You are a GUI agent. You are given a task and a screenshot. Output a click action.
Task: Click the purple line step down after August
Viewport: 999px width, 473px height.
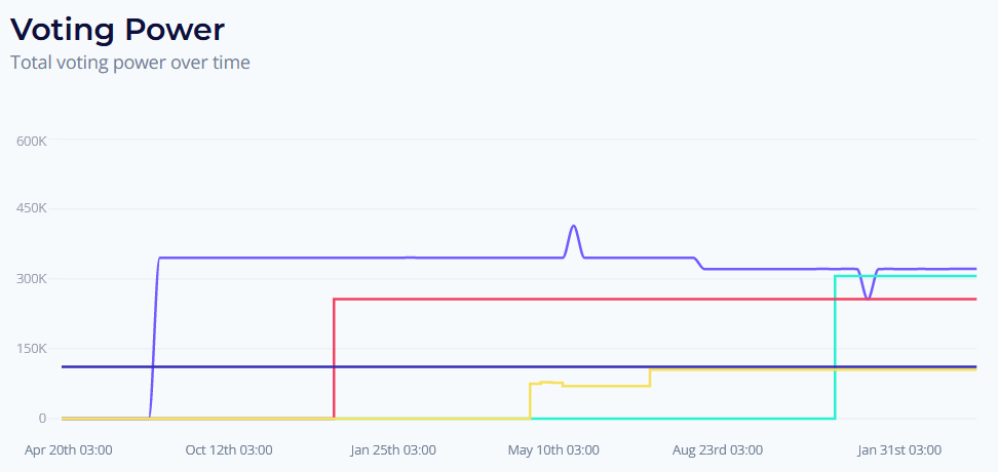coord(698,263)
